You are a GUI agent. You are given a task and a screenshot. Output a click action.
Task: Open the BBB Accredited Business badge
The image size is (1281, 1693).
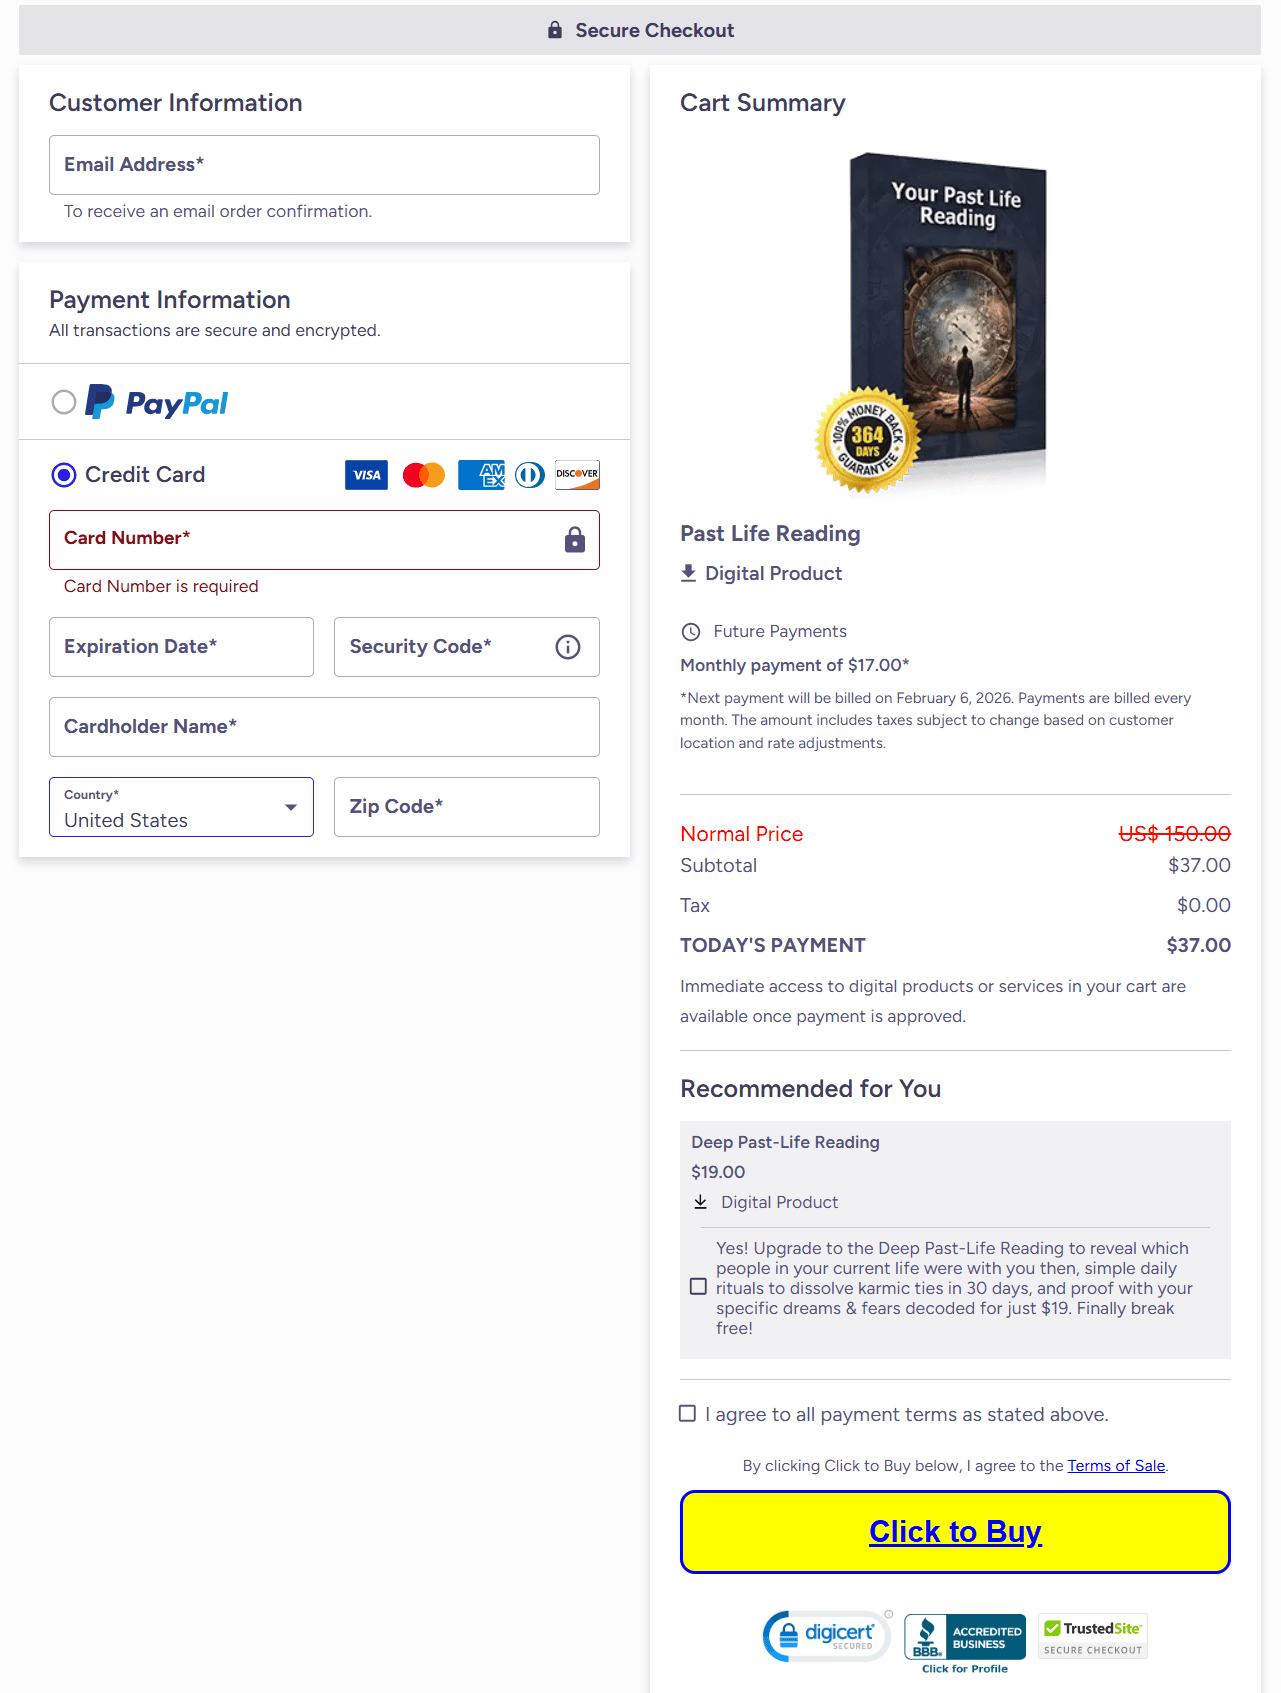(x=965, y=1641)
